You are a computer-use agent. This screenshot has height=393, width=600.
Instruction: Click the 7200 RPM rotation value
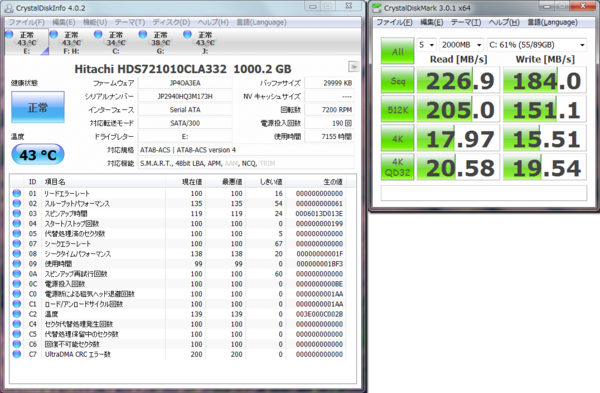pyautogui.click(x=329, y=110)
